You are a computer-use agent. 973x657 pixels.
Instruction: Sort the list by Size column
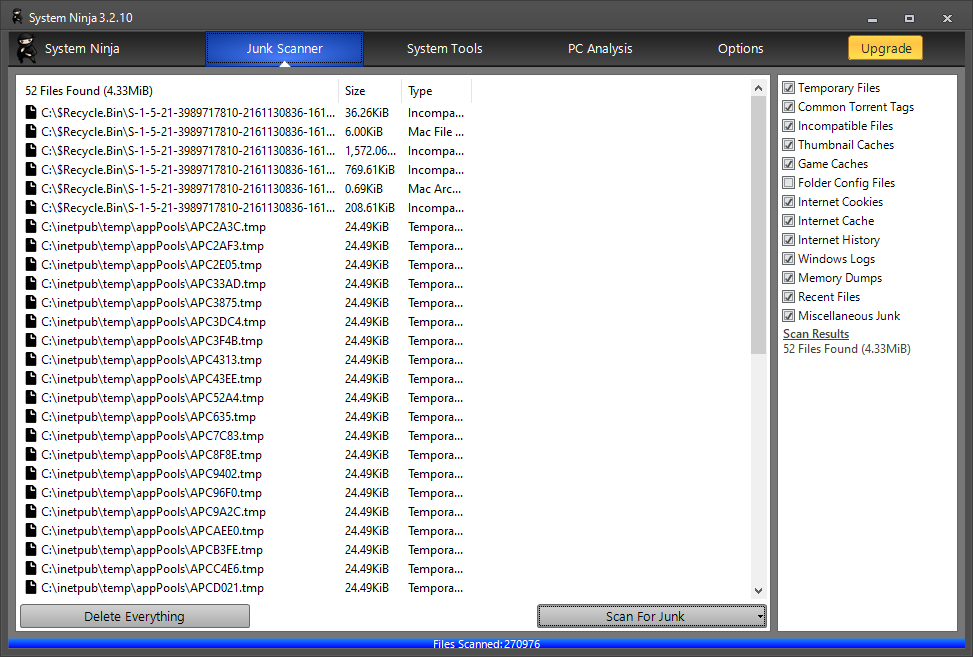click(x=370, y=91)
